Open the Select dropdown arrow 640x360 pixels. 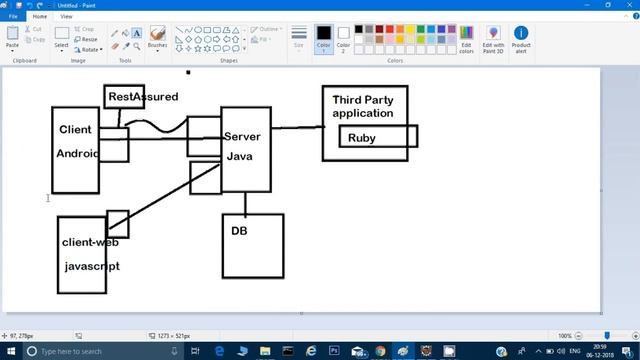tap(62, 51)
